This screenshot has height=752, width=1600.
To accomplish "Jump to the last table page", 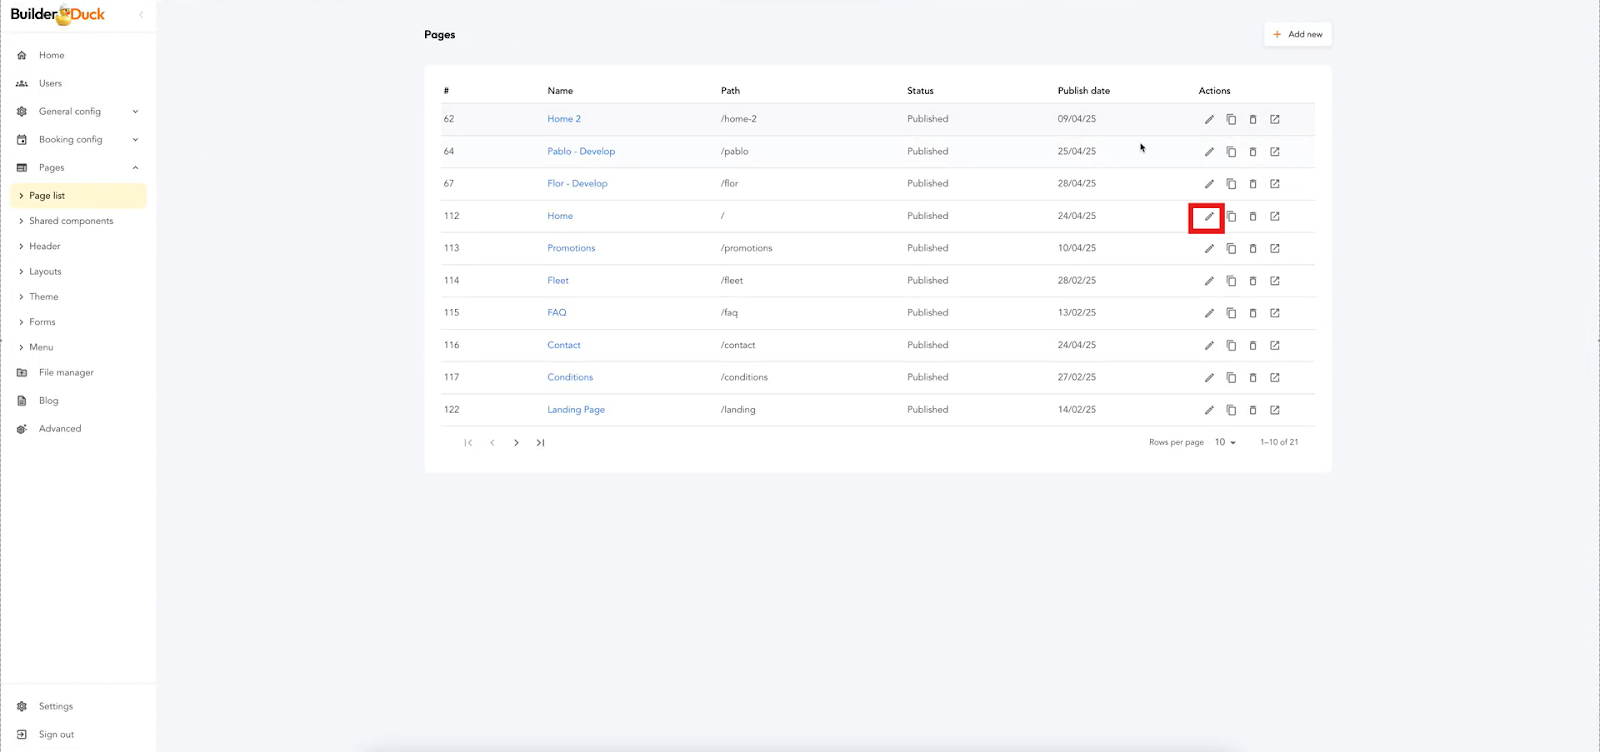I will click(x=540, y=442).
